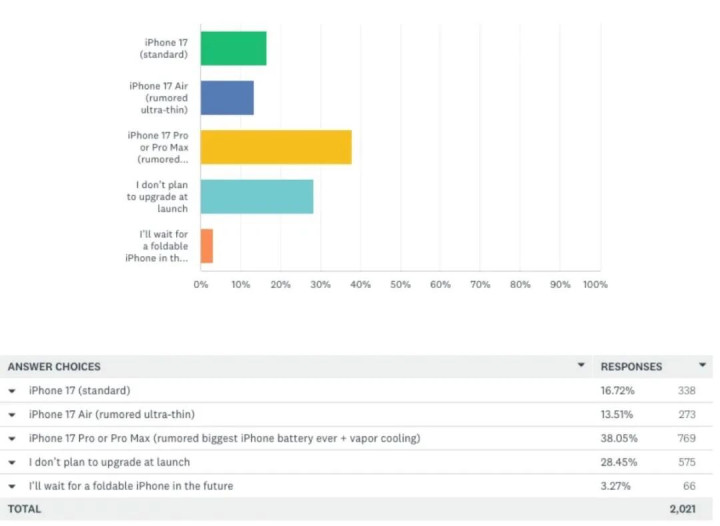Click the TOTAL row label
This screenshot has height=526, width=720.
[24, 509]
